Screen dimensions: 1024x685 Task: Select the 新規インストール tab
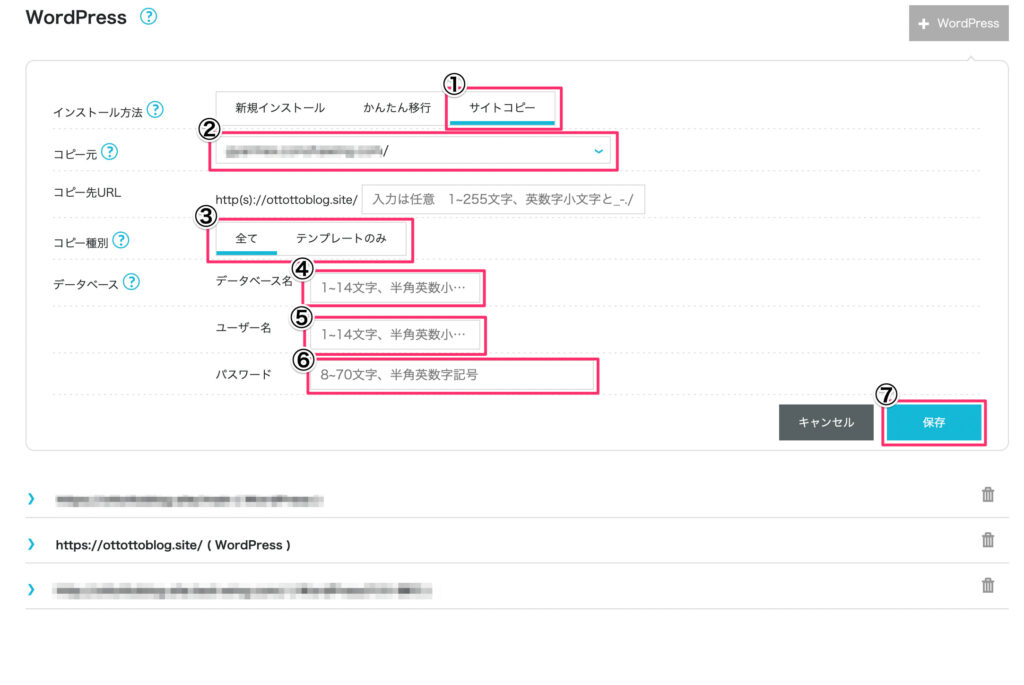280,108
